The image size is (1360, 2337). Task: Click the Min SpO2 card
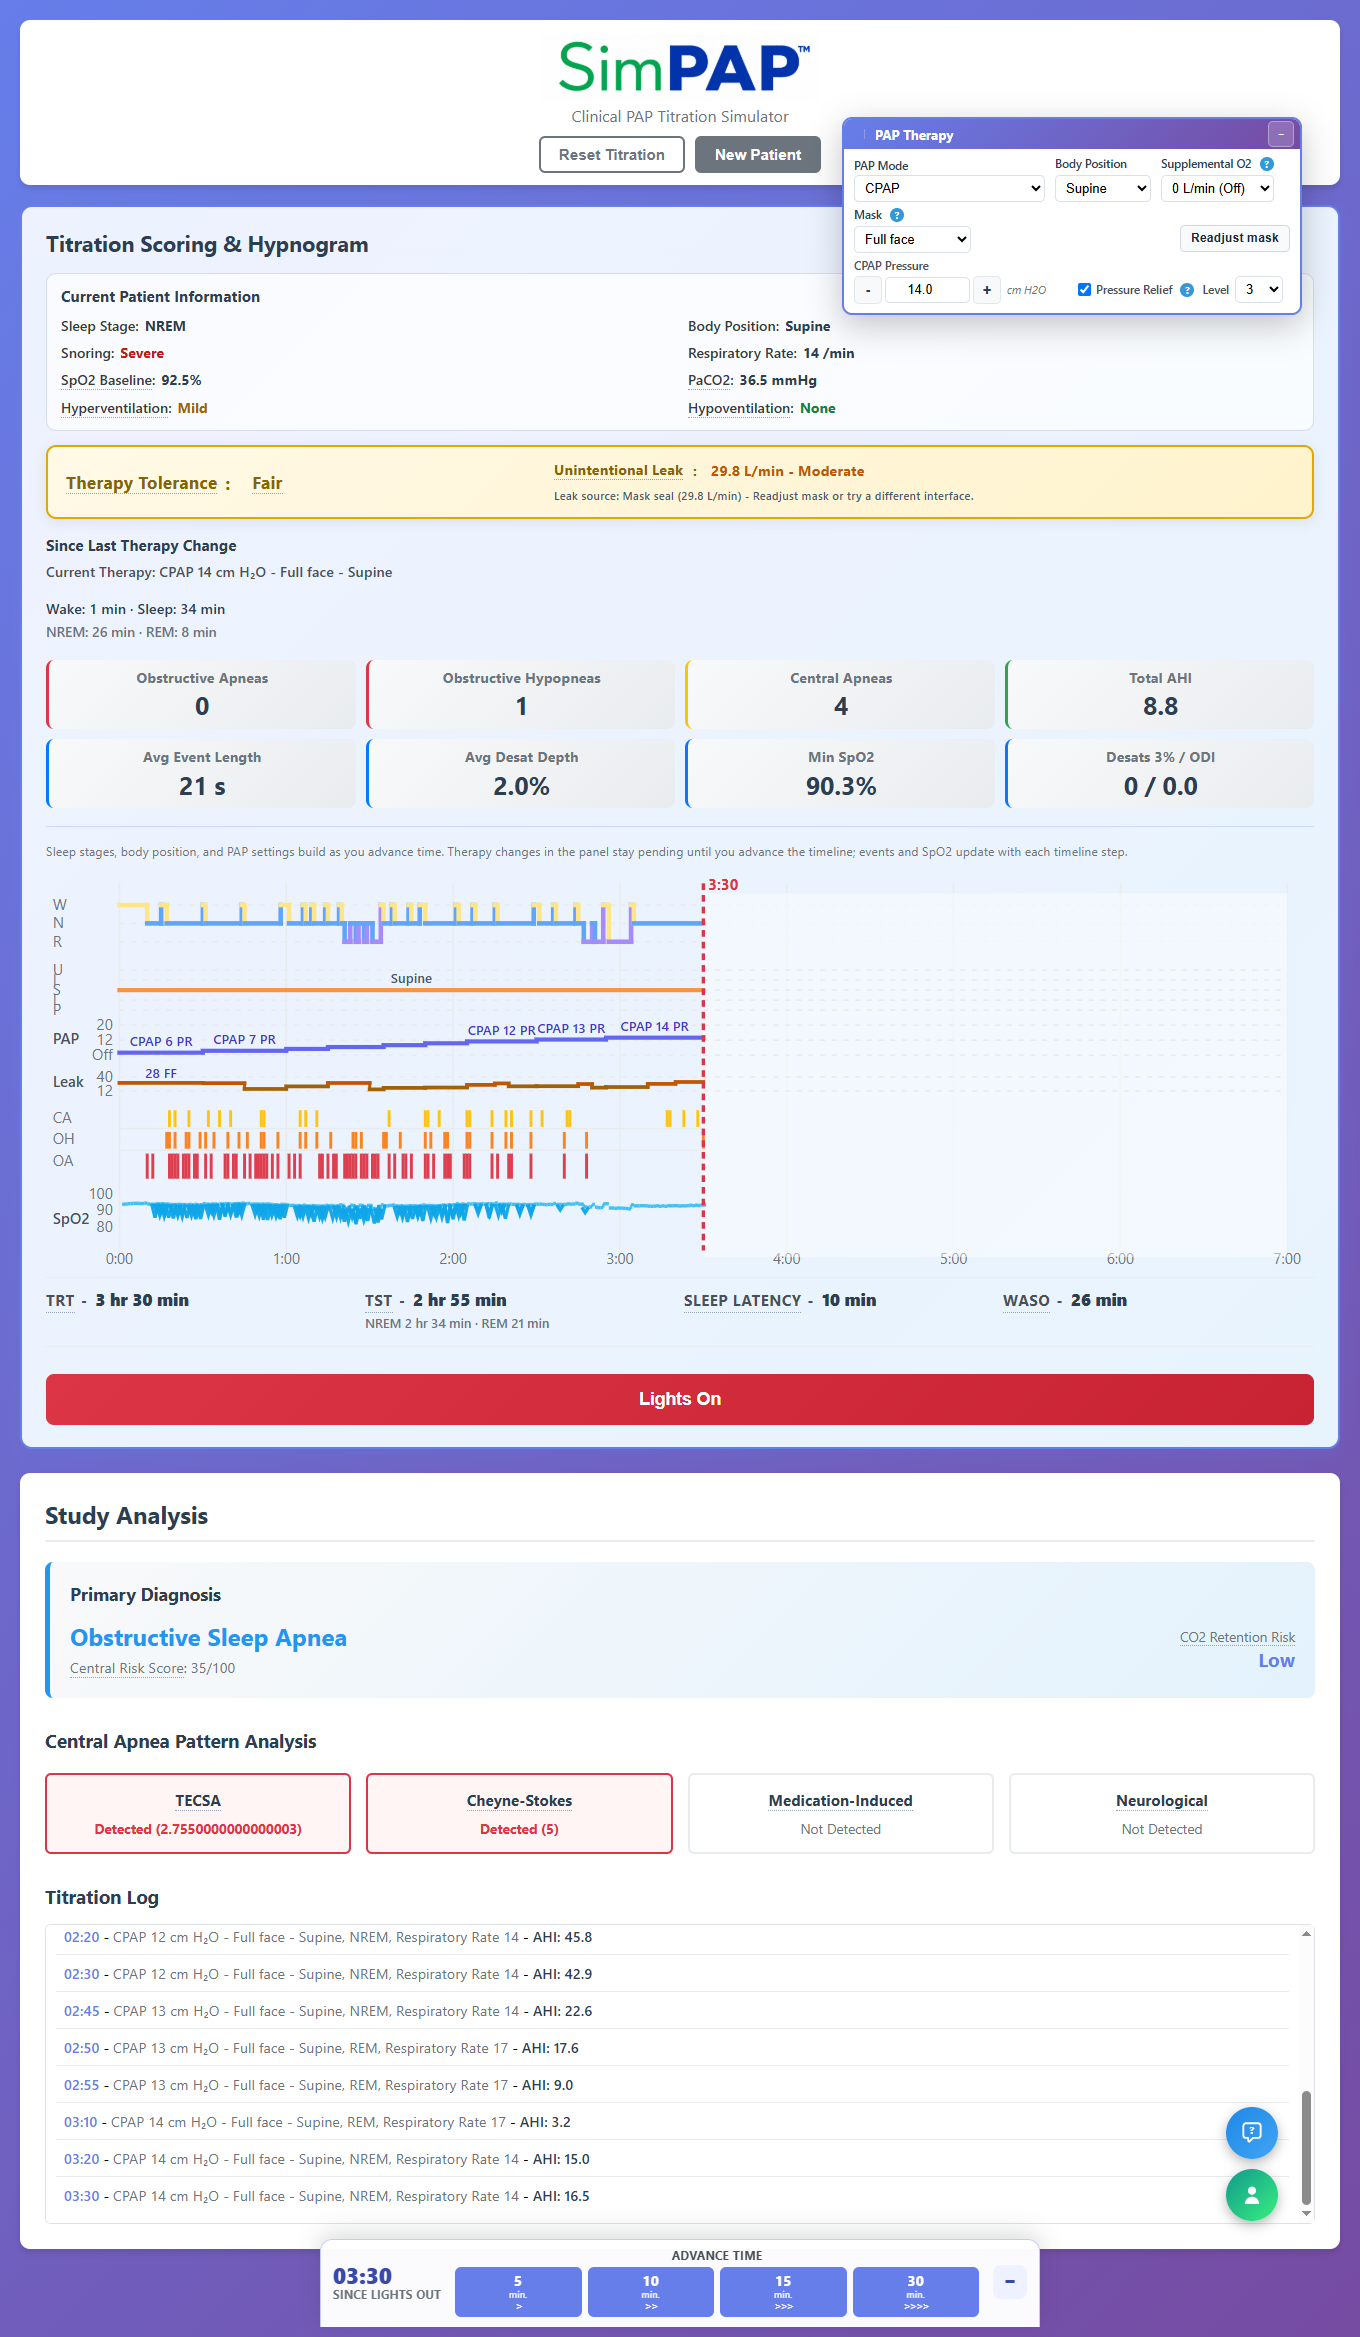[840, 773]
